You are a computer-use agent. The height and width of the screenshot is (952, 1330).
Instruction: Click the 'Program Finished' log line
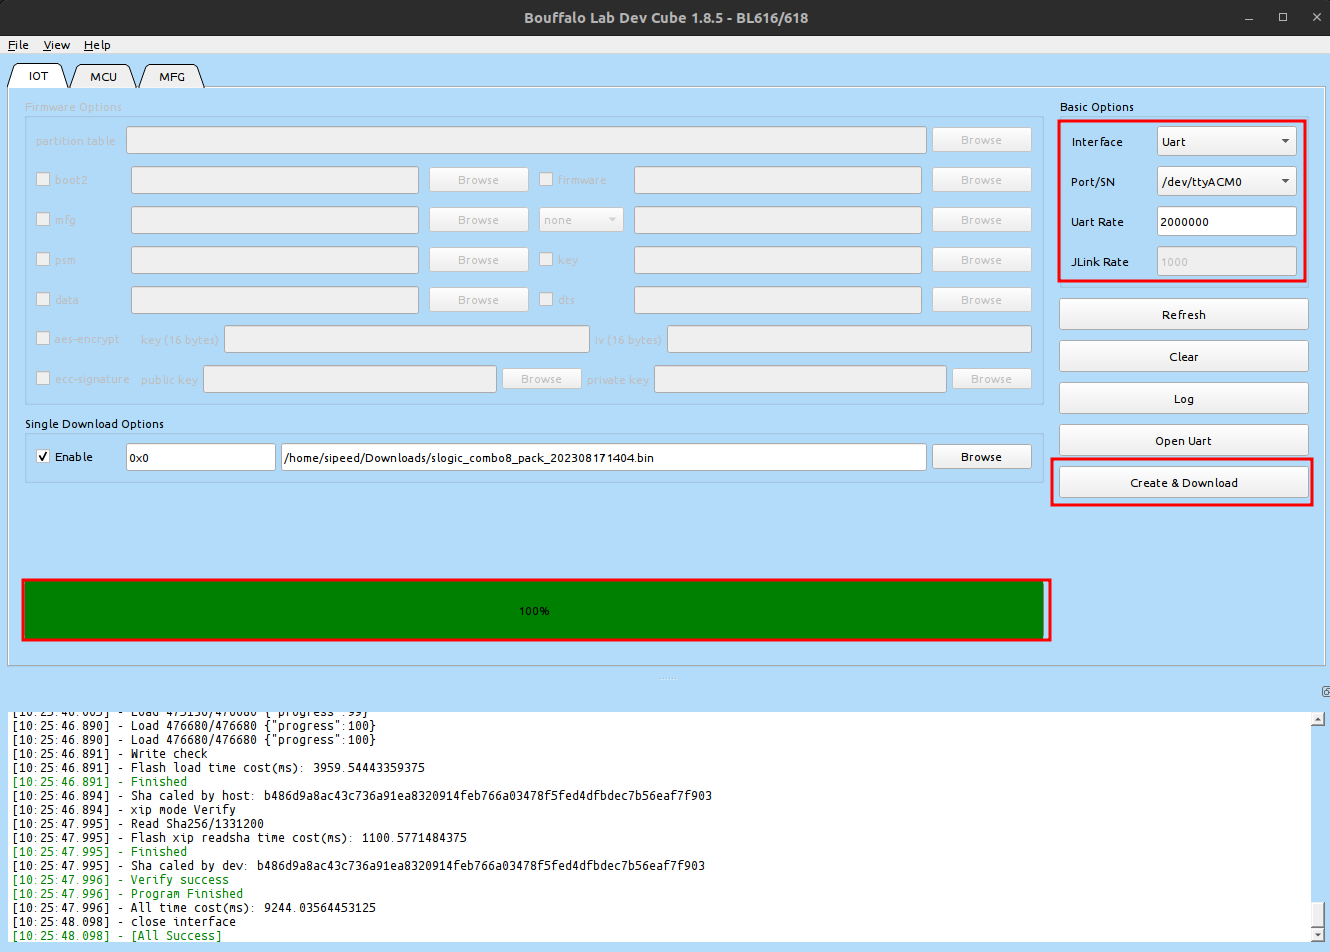128,894
